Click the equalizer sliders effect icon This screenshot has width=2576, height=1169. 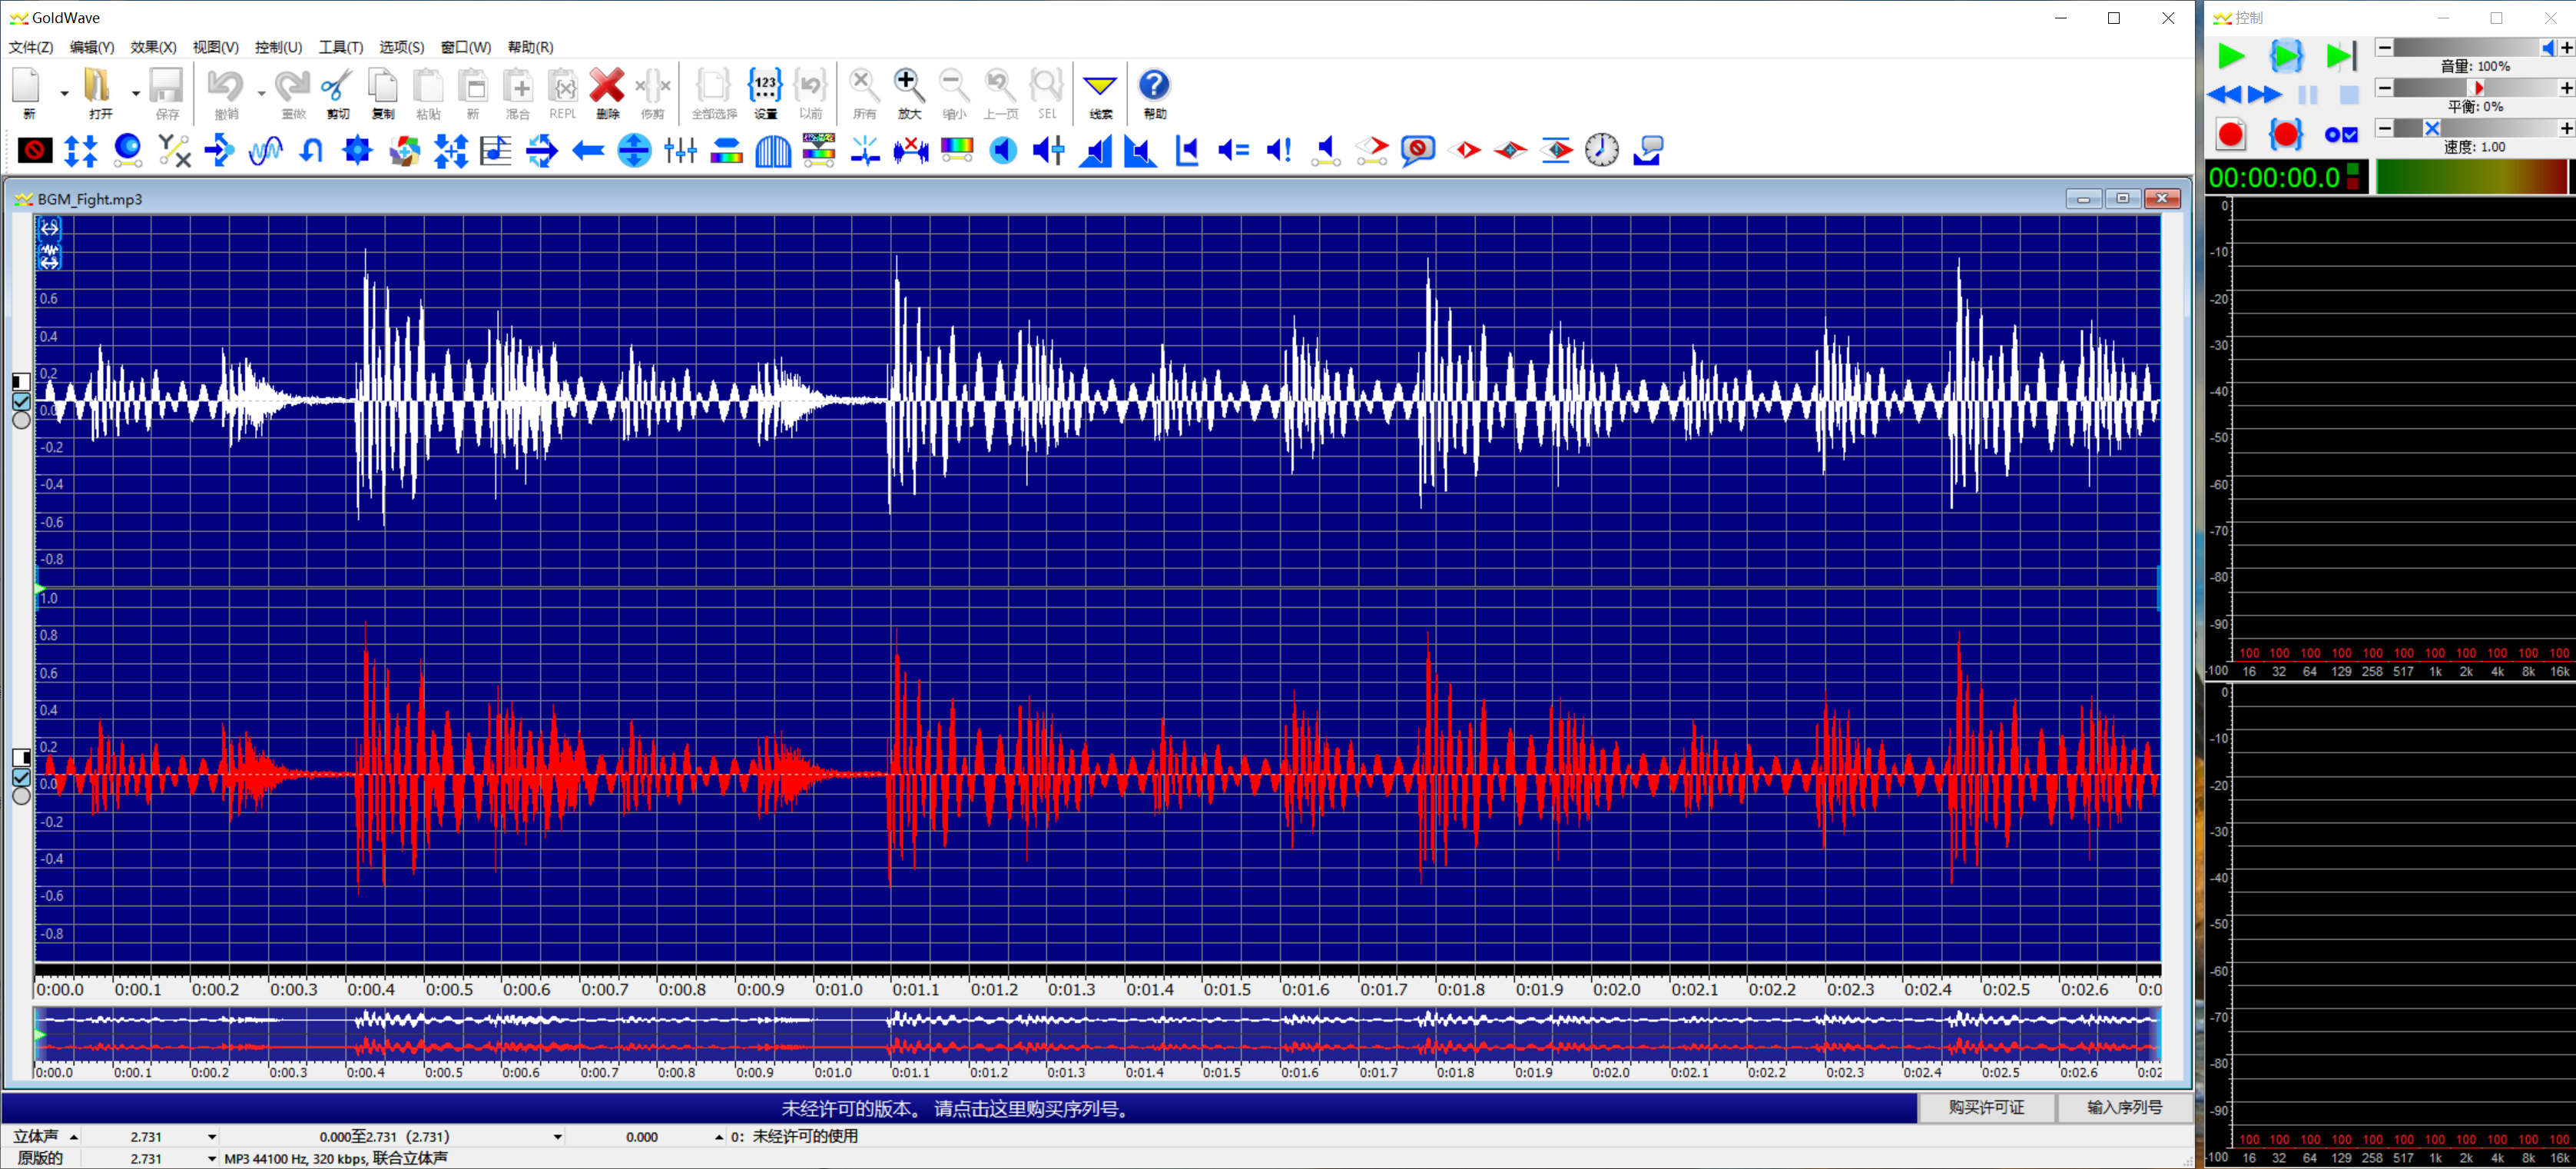[x=680, y=151]
